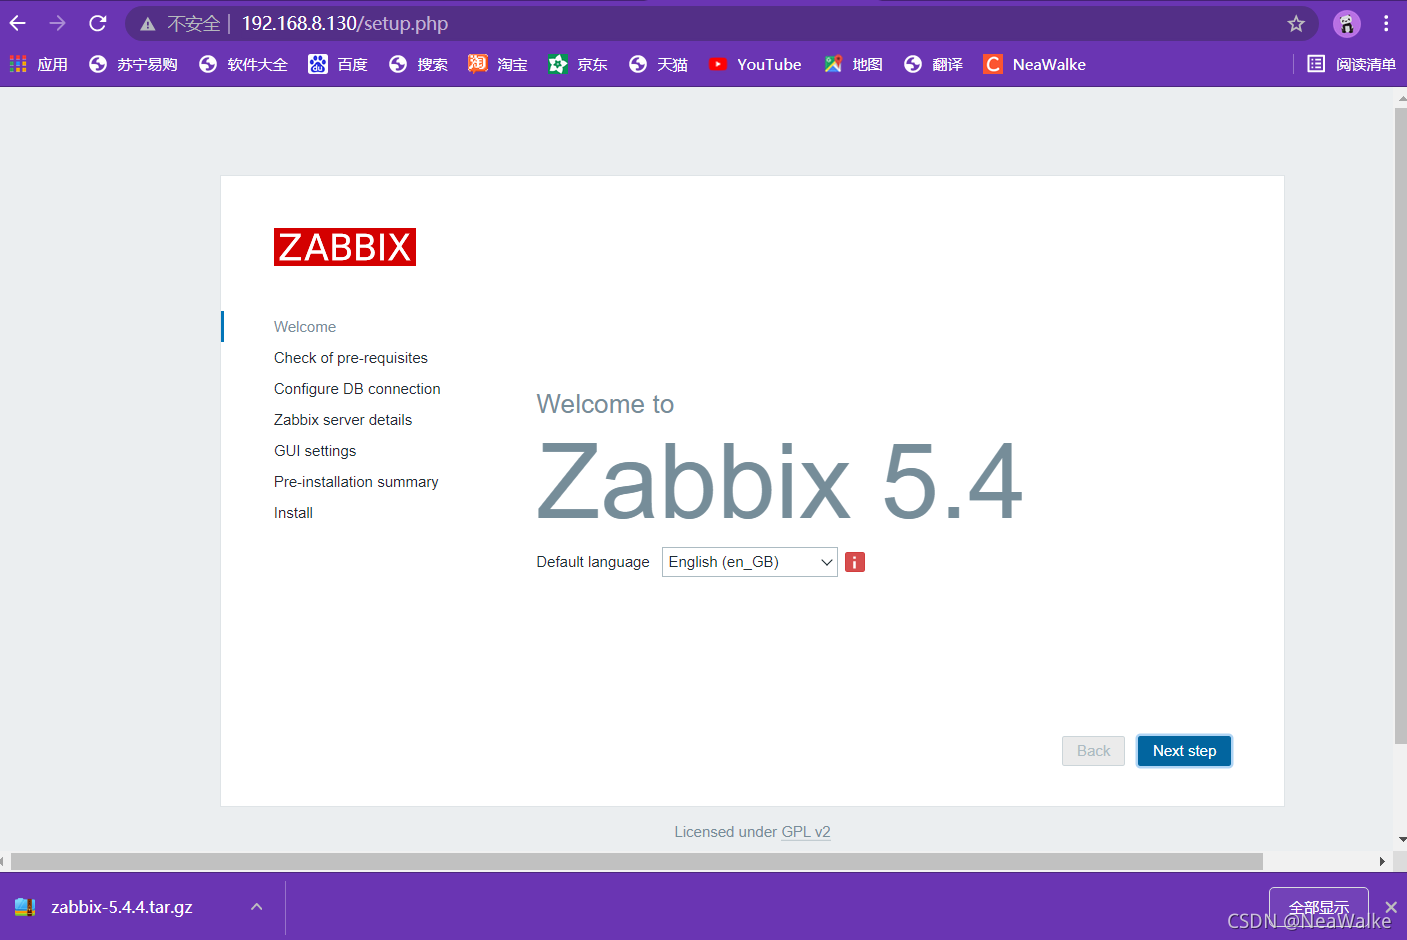
Task: Open the 苏宁易购 bookmark
Action: coord(133,64)
